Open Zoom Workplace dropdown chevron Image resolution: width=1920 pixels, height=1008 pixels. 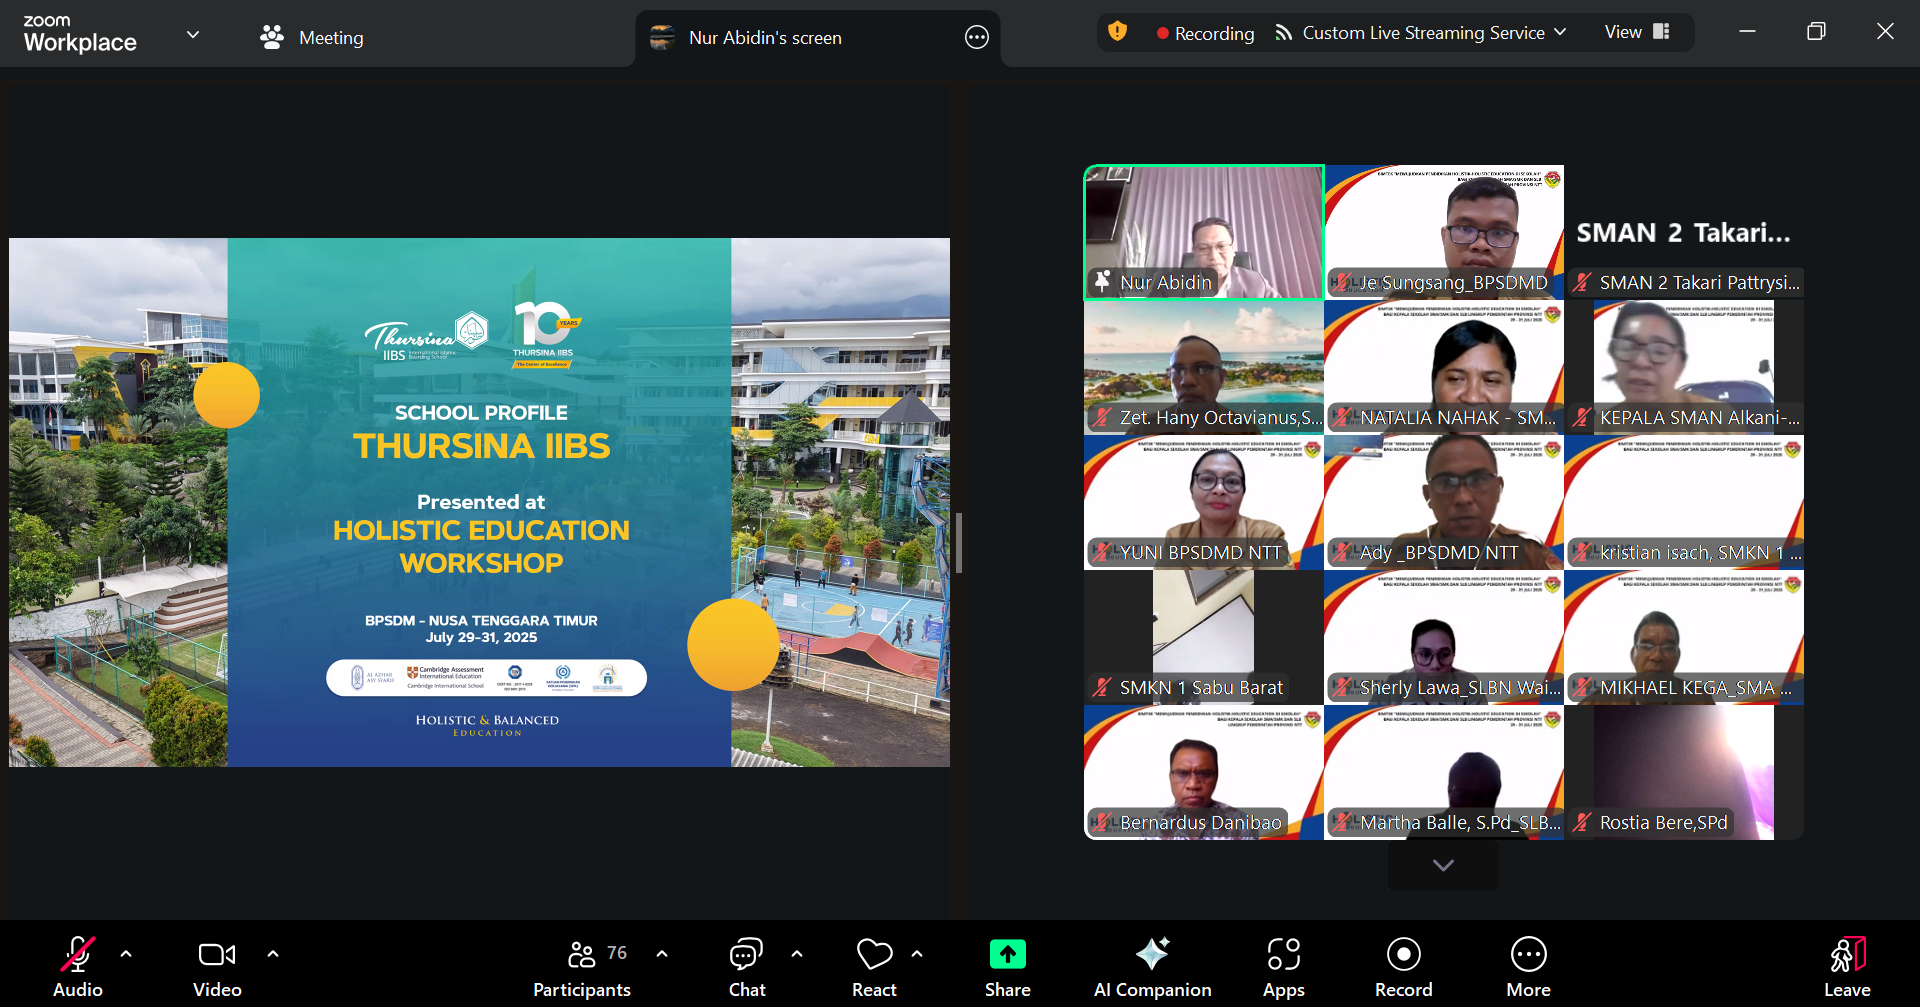(193, 35)
